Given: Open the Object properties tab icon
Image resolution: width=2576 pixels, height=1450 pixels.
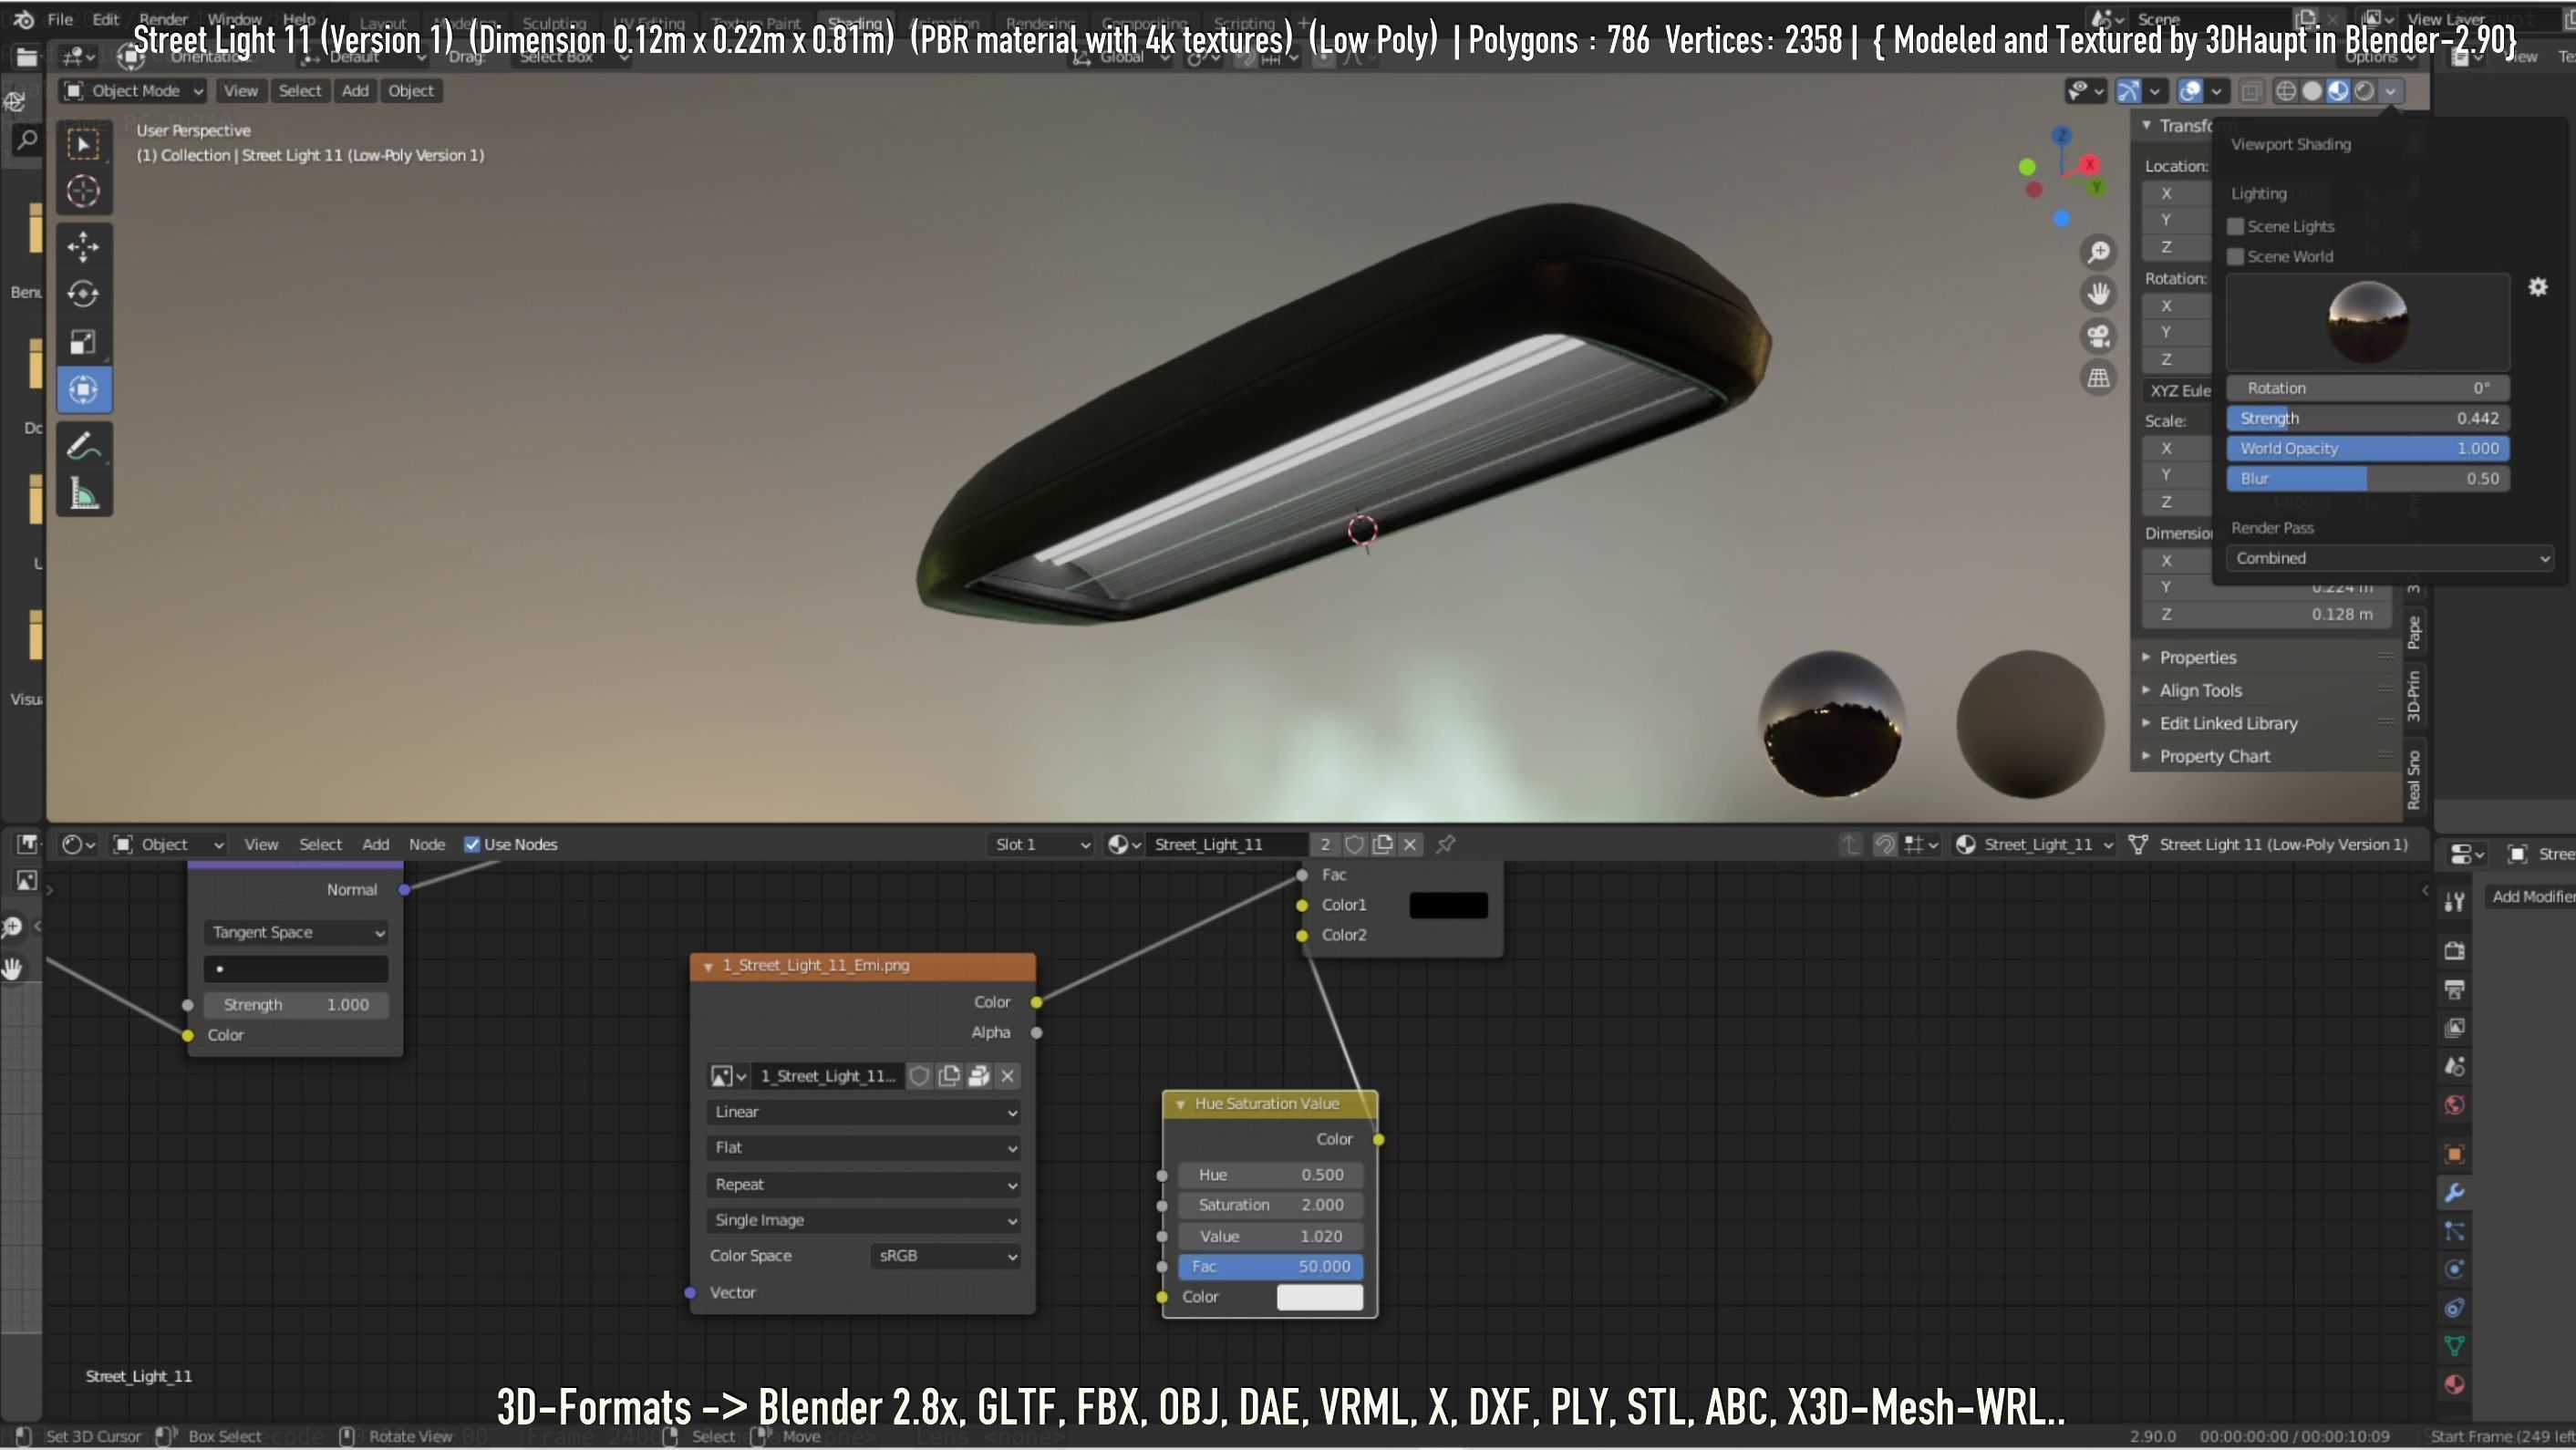Looking at the screenshot, I should pos(2454,1154).
